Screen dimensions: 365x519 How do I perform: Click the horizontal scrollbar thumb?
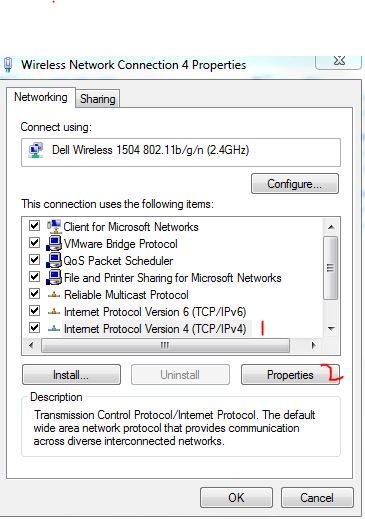[165, 345]
